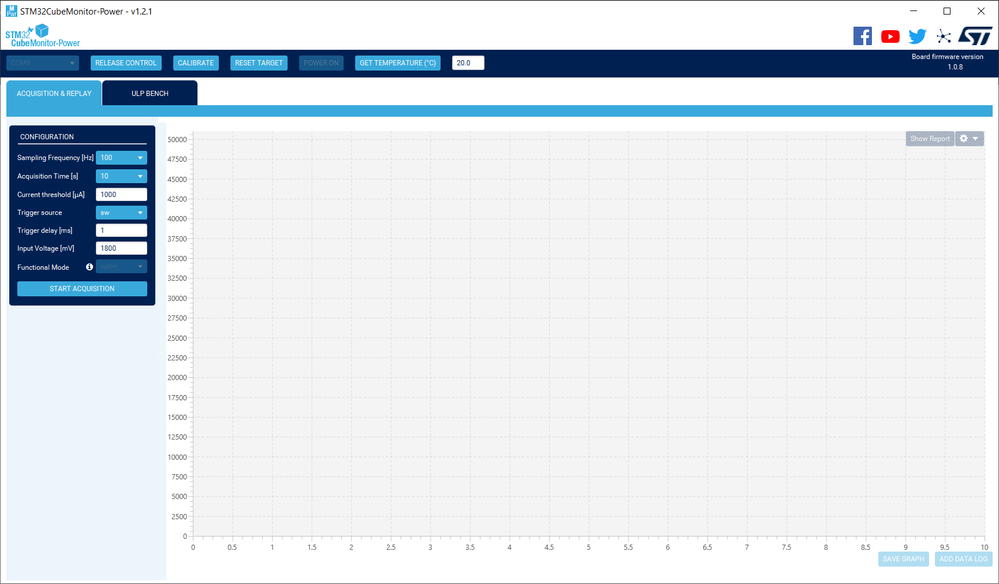Minimize the STM32CubeMonitor-Power window
This screenshot has width=999, height=584.
[914, 11]
